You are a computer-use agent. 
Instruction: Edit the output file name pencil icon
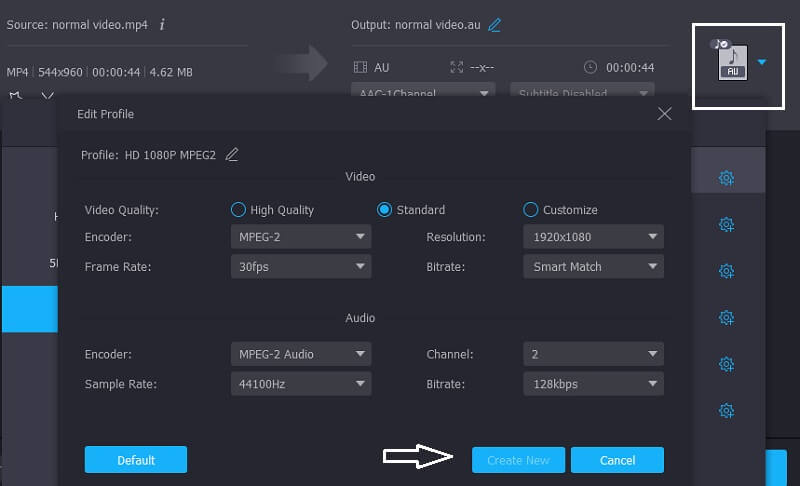pos(494,25)
